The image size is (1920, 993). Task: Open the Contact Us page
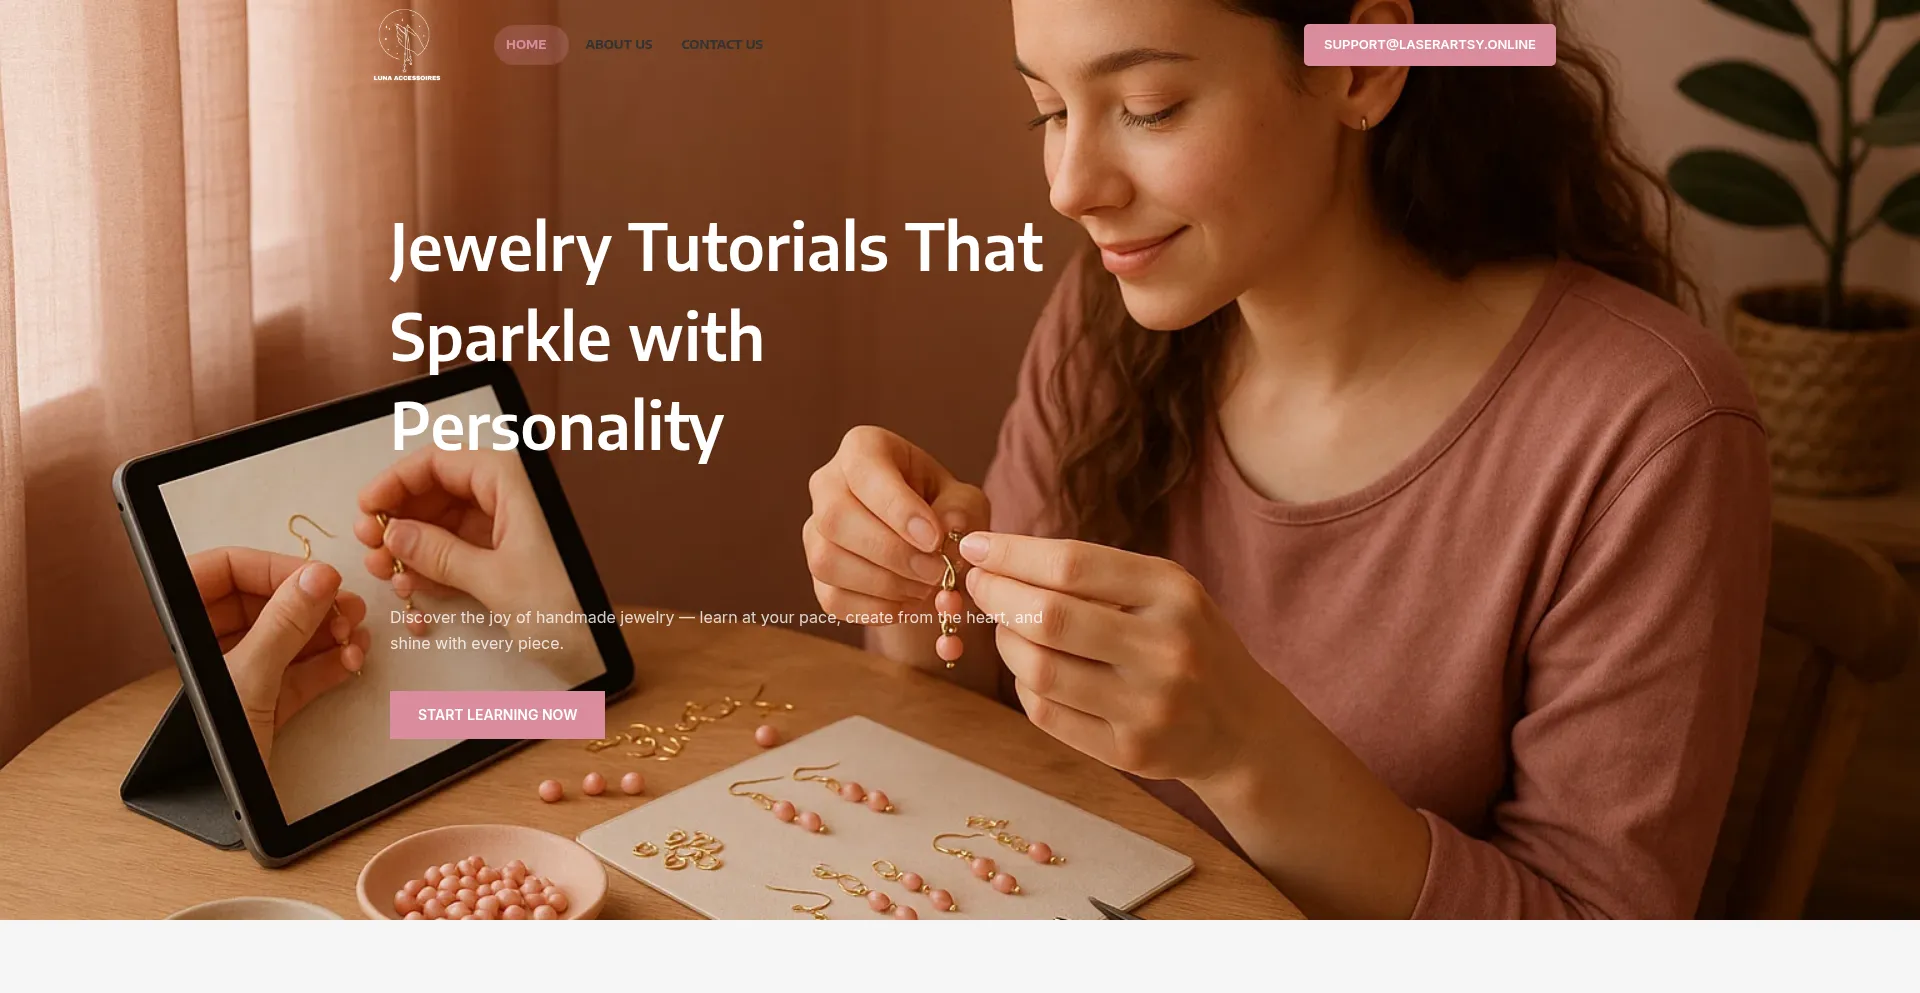point(722,45)
